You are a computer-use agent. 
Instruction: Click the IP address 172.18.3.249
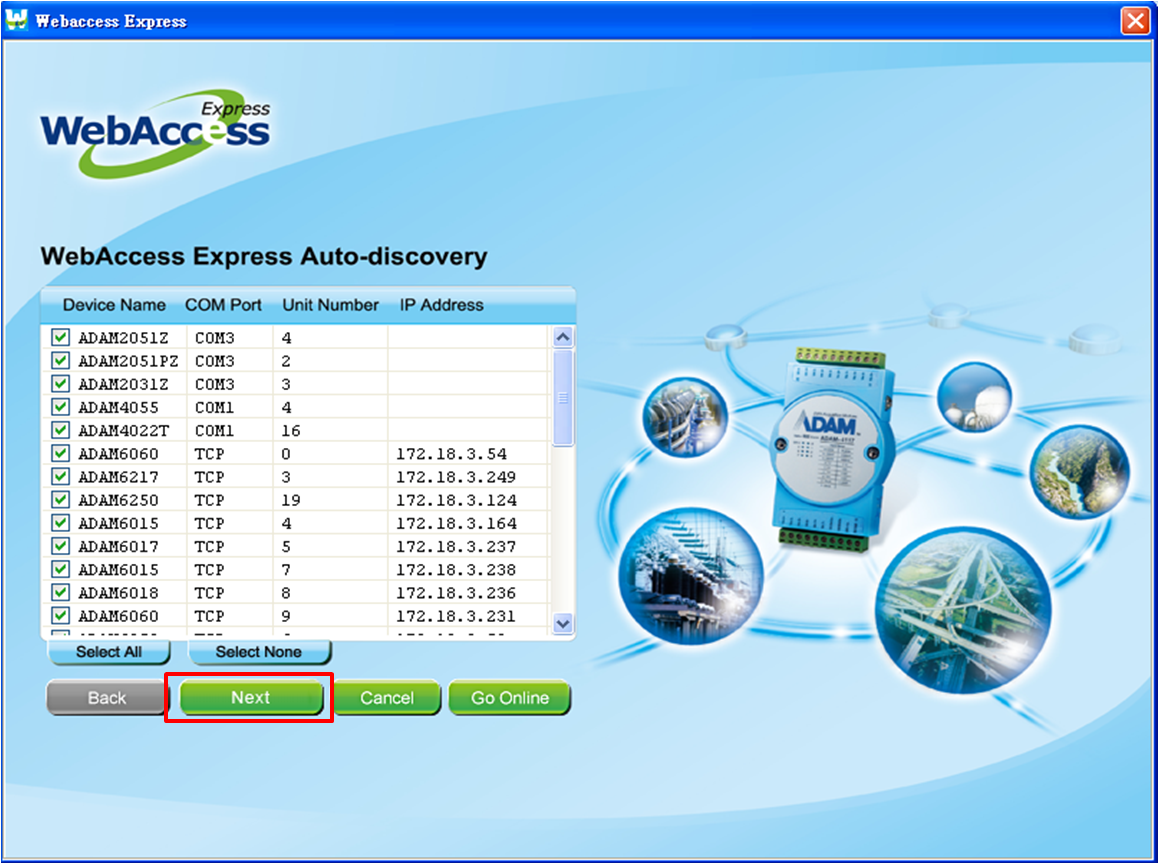click(x=456, y=477)
